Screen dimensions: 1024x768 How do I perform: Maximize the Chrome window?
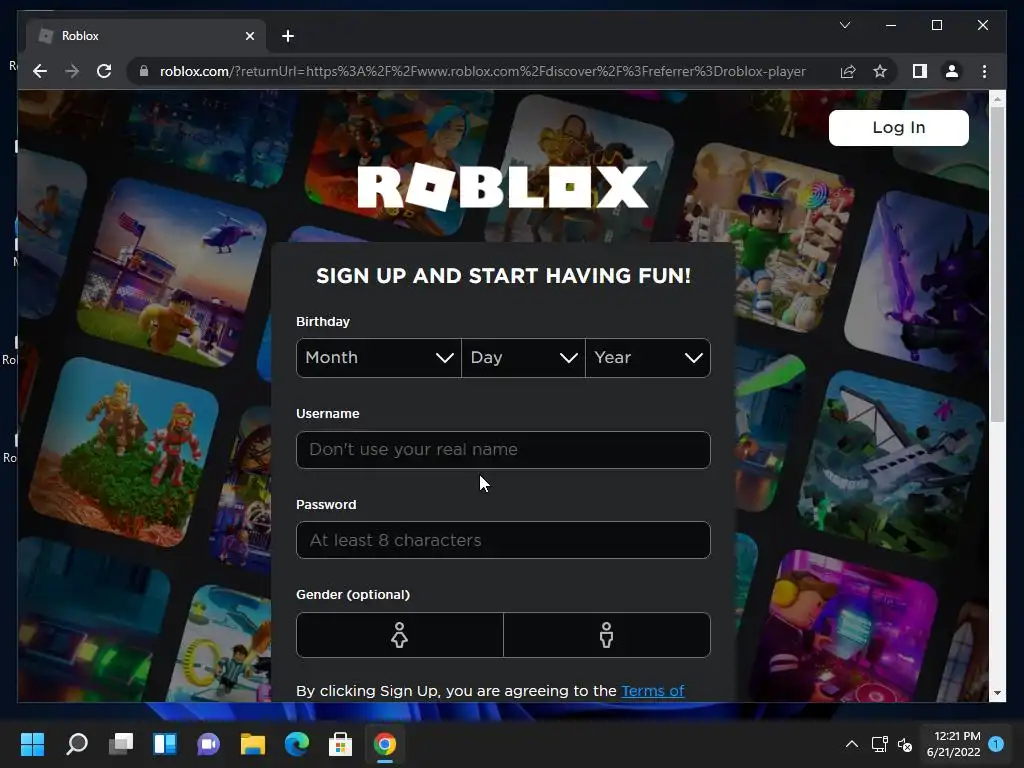pos(936,25)
